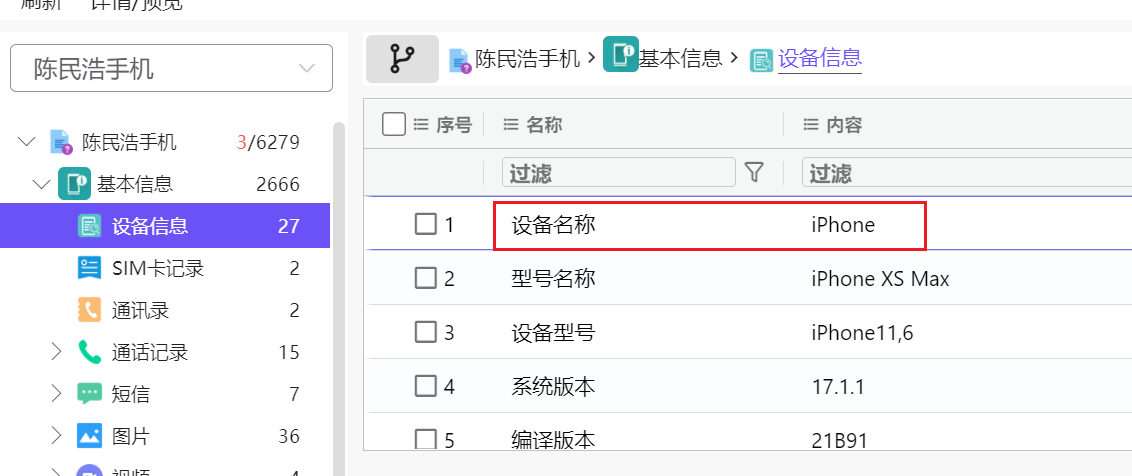Viewport: 1132px width, 476px height.
Task: Click the SIM卡记录 card icon
Action: pos(90,268)
